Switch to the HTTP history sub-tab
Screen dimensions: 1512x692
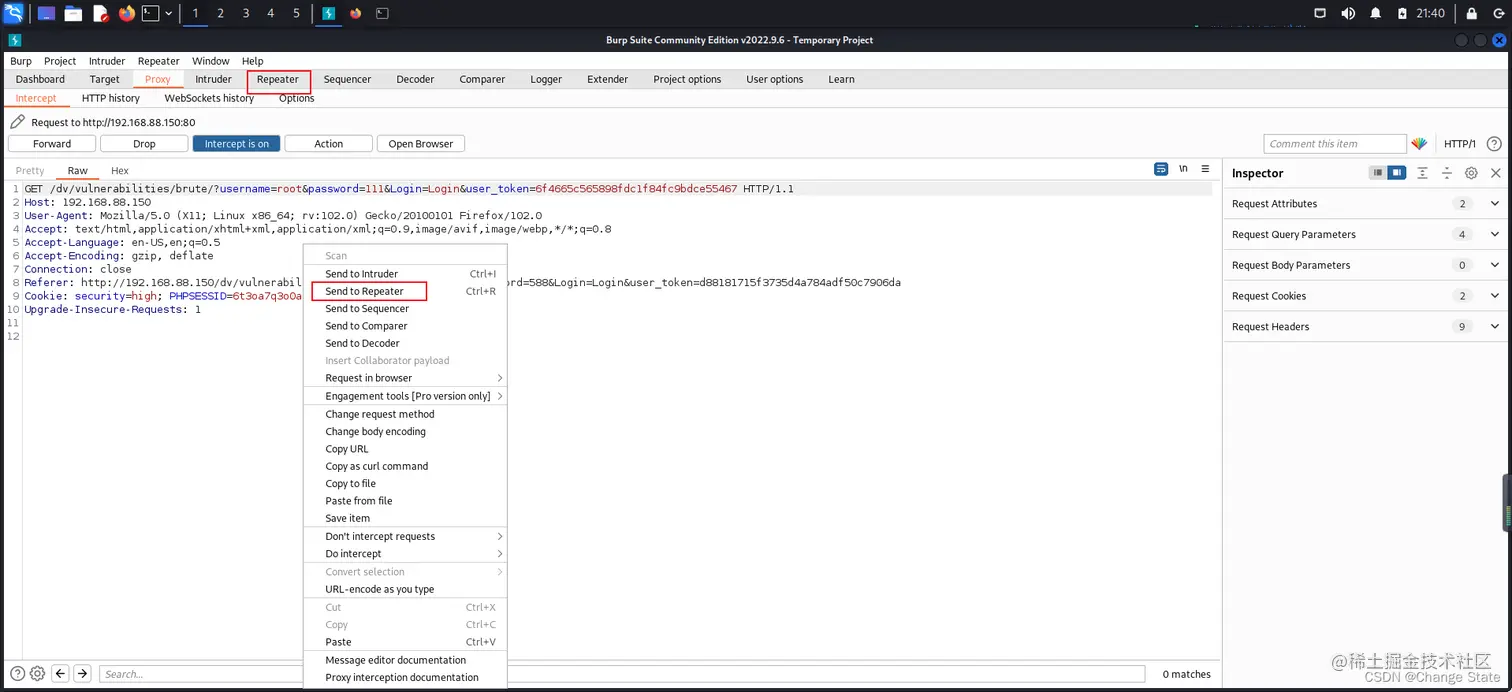111,98
